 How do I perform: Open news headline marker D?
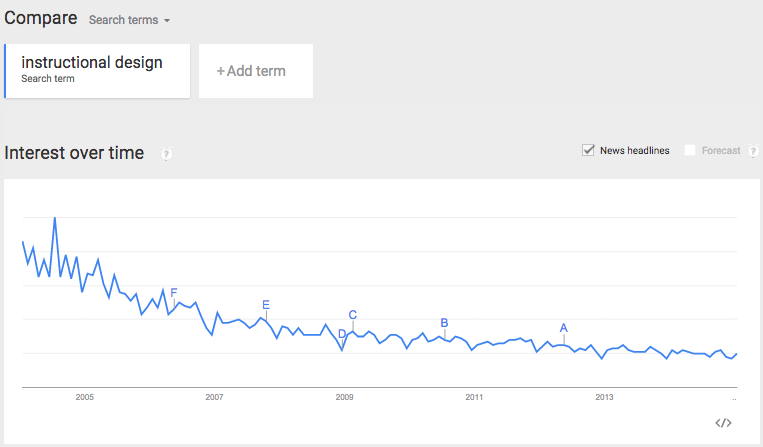point(342,334)
